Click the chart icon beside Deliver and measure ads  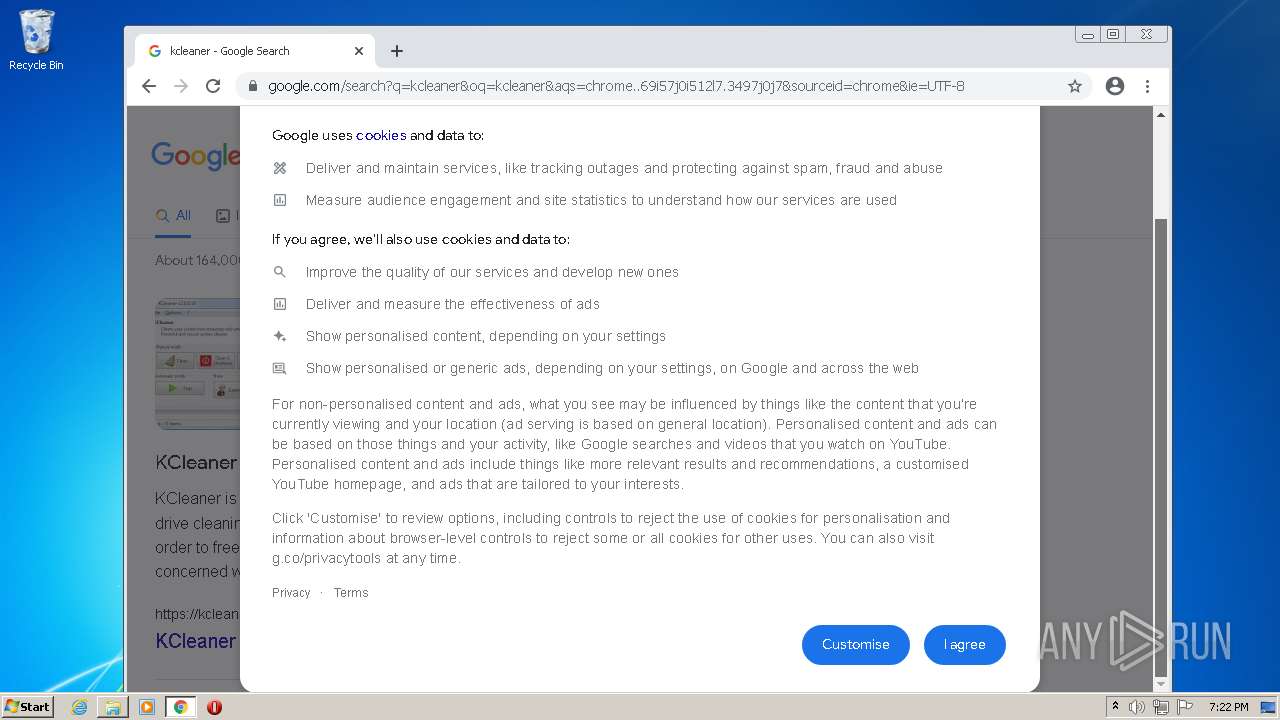pyautogui.click(x=280, y=304)
